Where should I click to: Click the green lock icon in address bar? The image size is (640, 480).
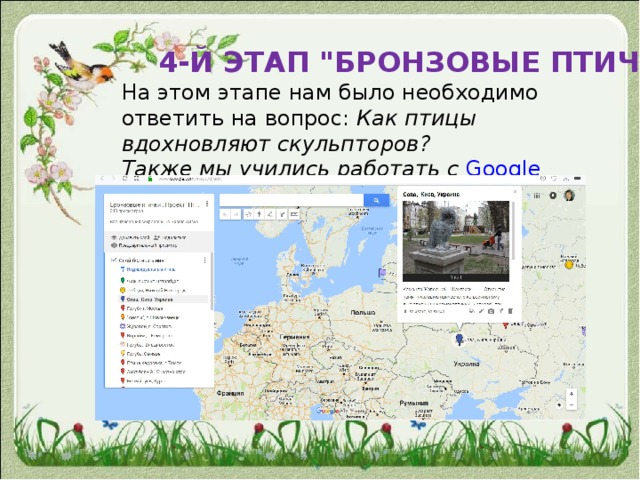click(150, 179)
